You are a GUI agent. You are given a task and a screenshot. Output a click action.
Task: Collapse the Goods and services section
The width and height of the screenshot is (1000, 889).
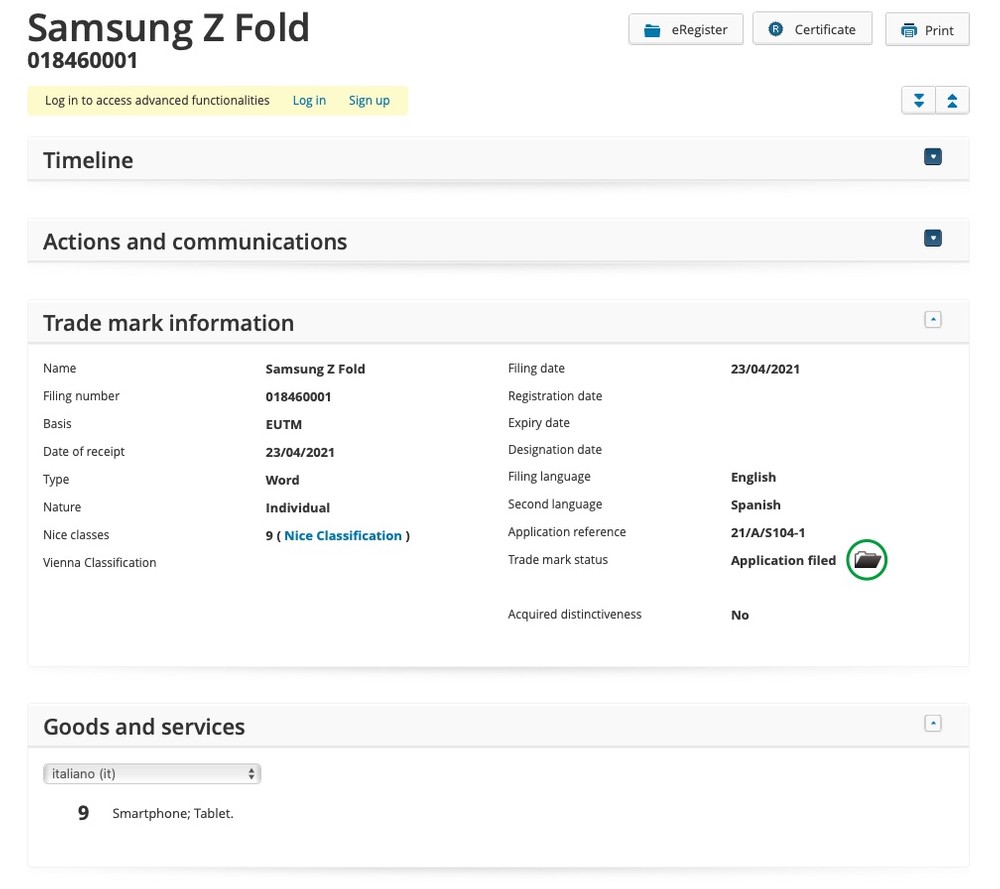tap(933, 723)
